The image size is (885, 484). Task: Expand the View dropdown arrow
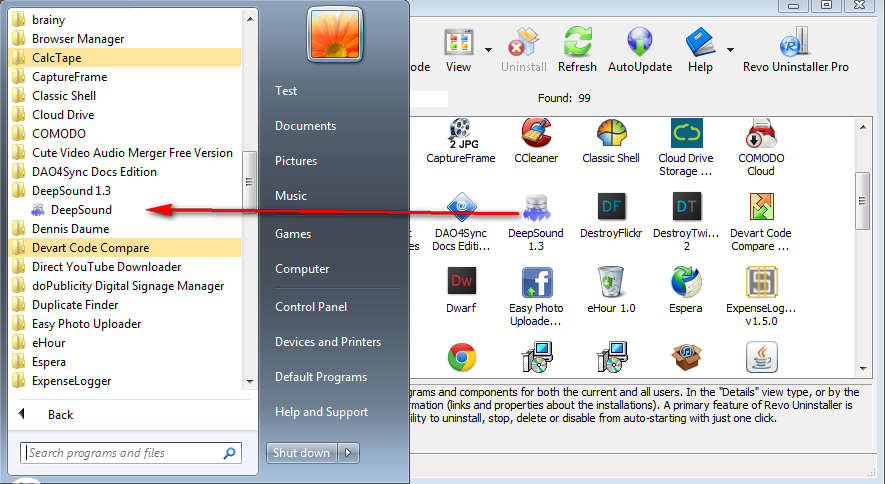(x=488, y=50)
